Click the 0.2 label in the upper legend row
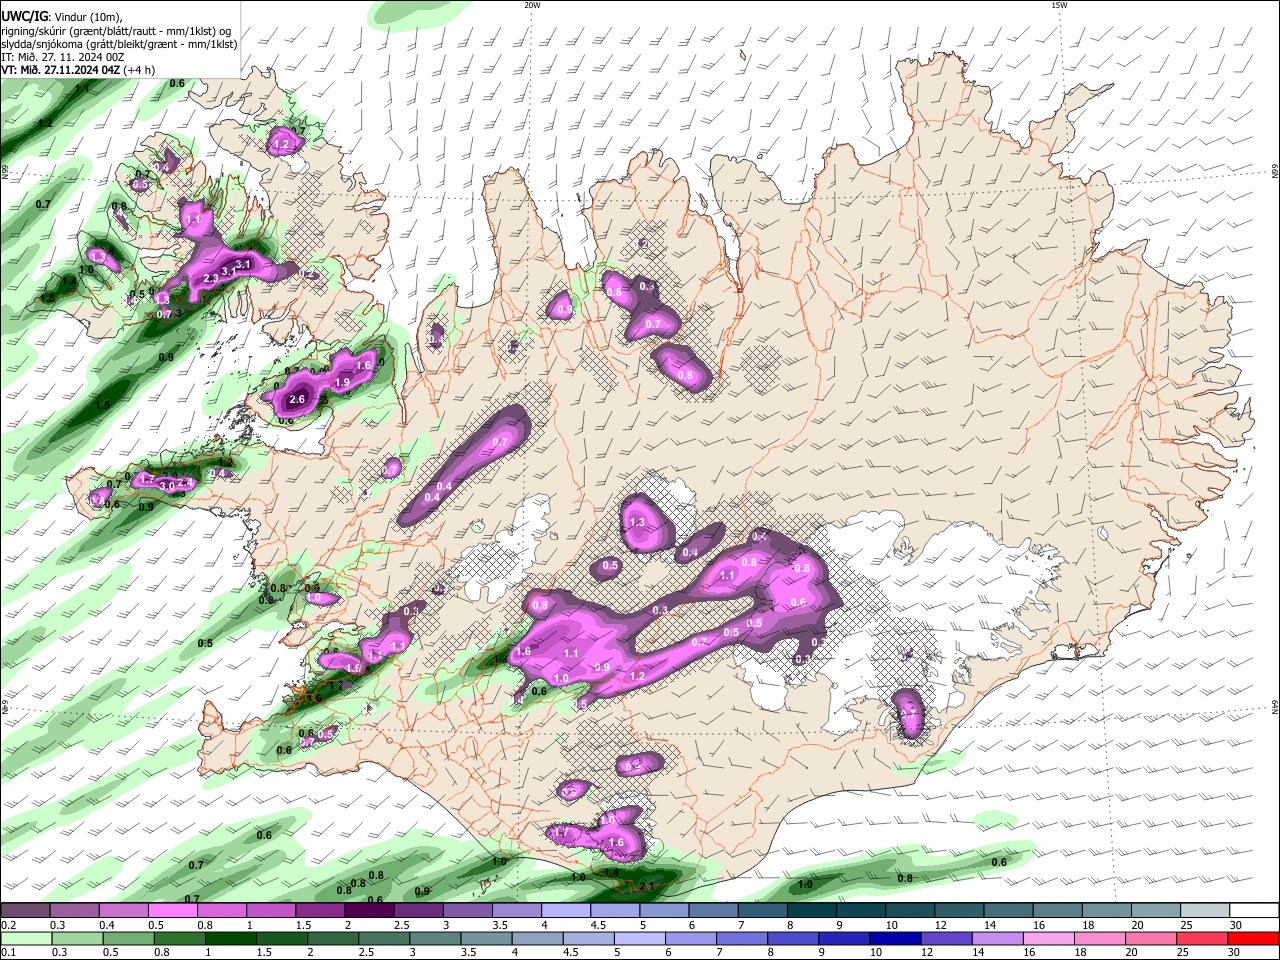This screenshot has height=960, width=1280. pos(8,925)
